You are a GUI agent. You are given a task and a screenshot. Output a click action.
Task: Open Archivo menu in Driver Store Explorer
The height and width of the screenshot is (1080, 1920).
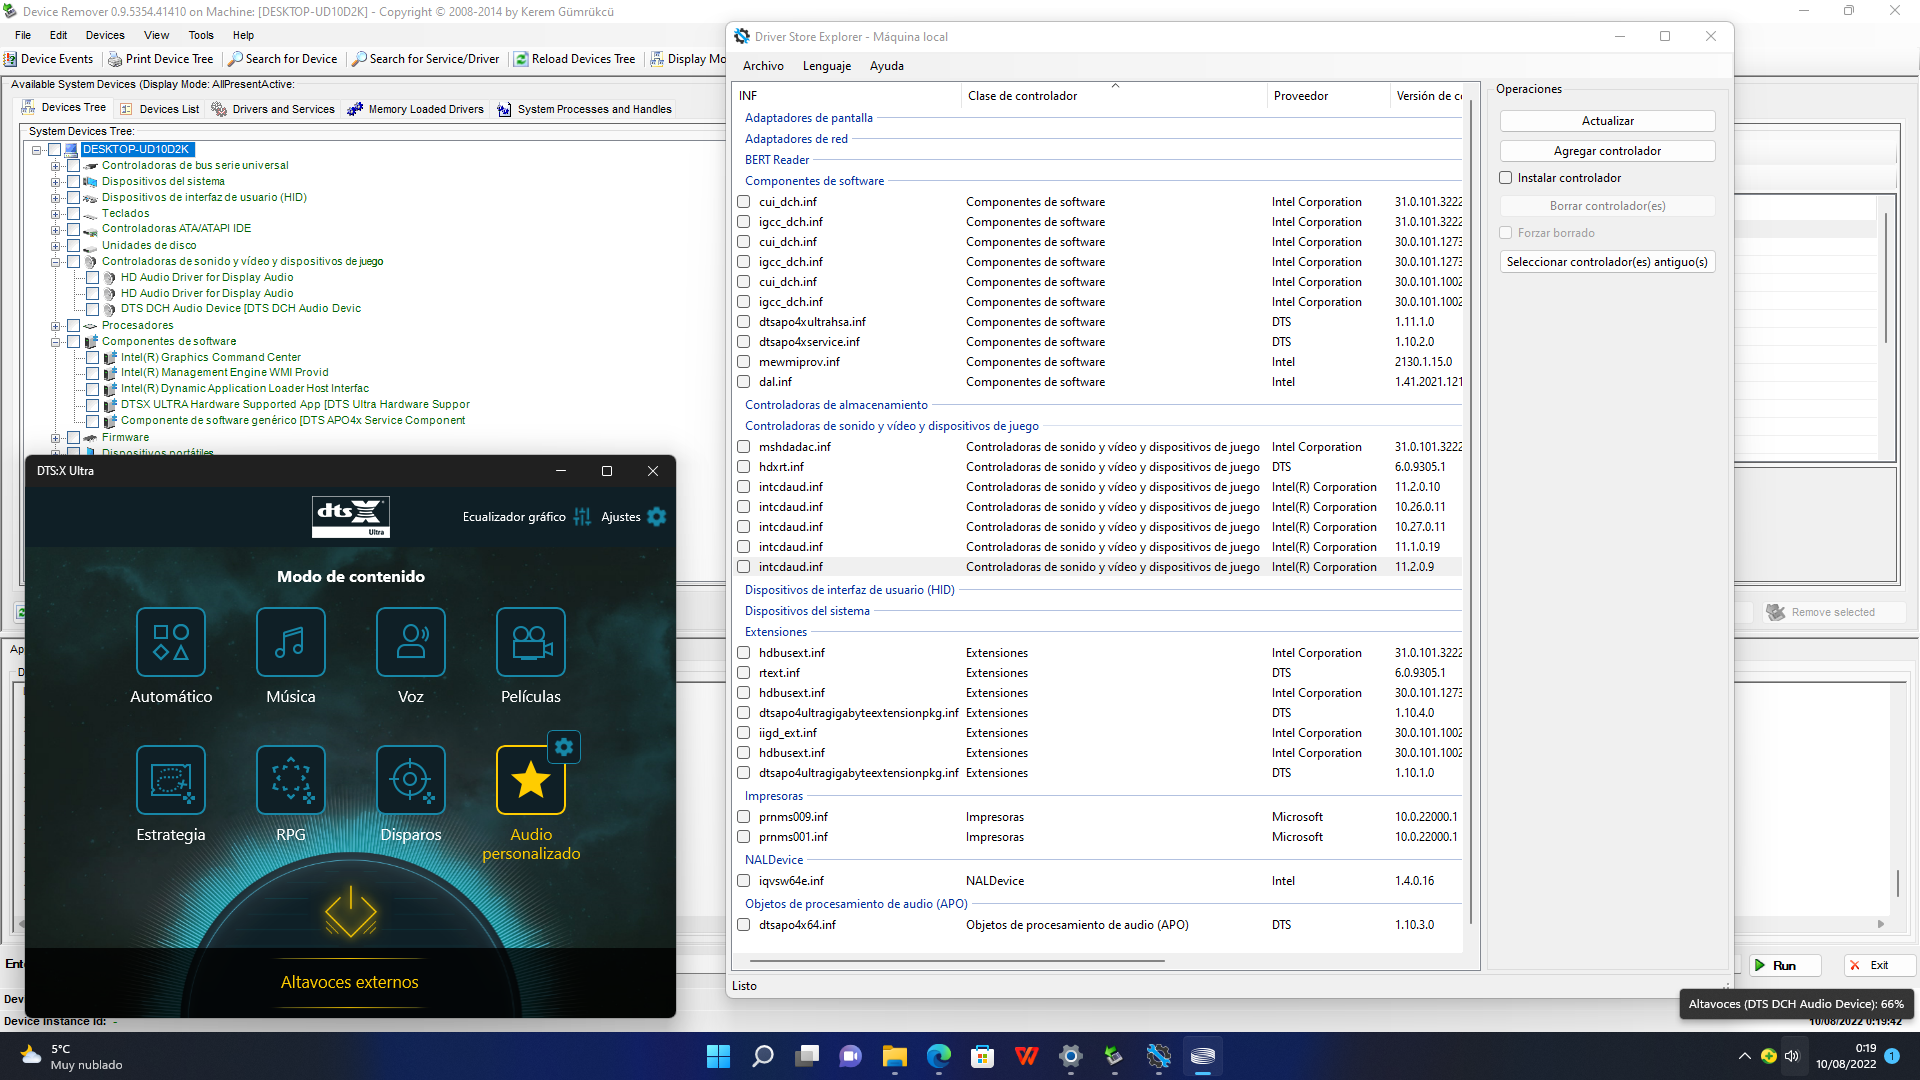pos(763,66)
